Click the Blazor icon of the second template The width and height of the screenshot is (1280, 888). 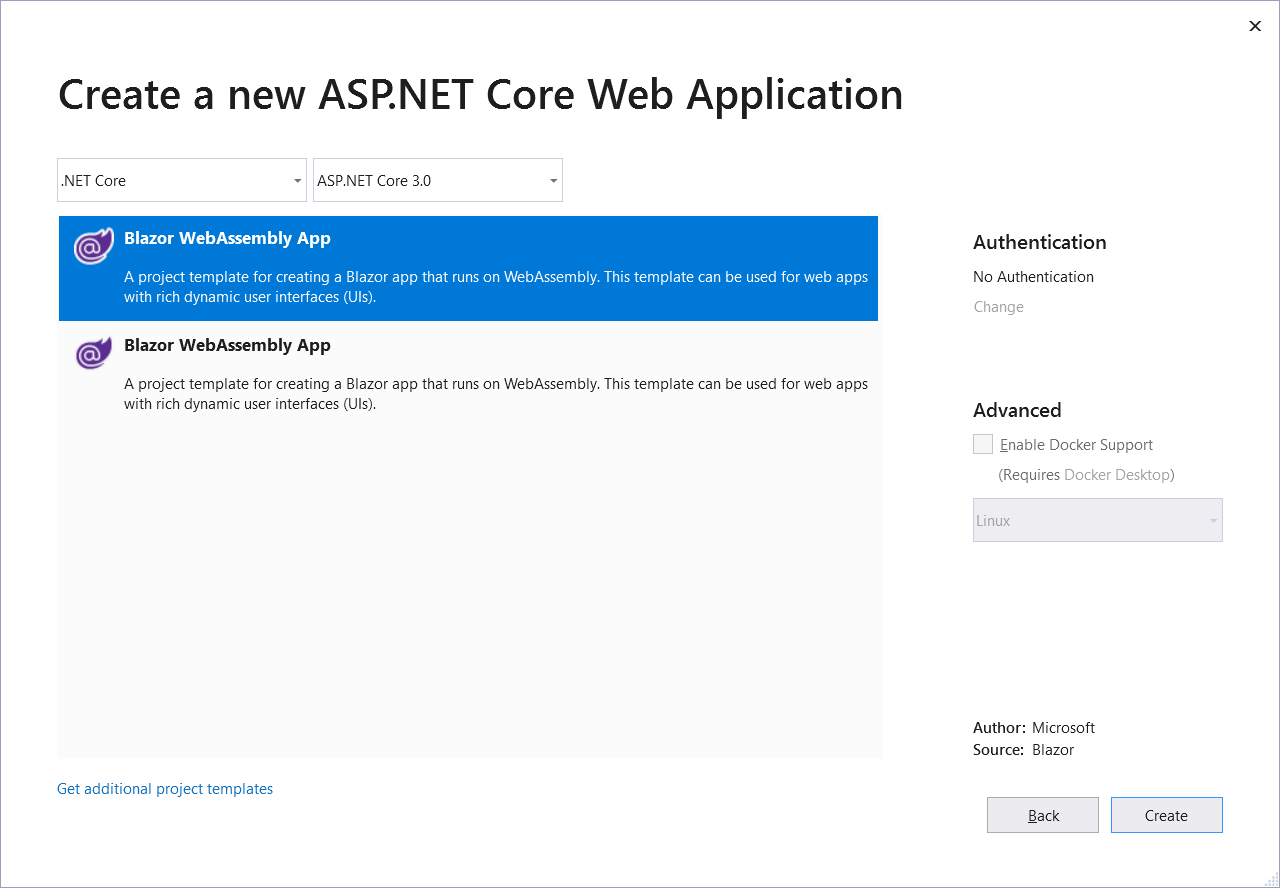pyautogui.click(x=92, y=353)
